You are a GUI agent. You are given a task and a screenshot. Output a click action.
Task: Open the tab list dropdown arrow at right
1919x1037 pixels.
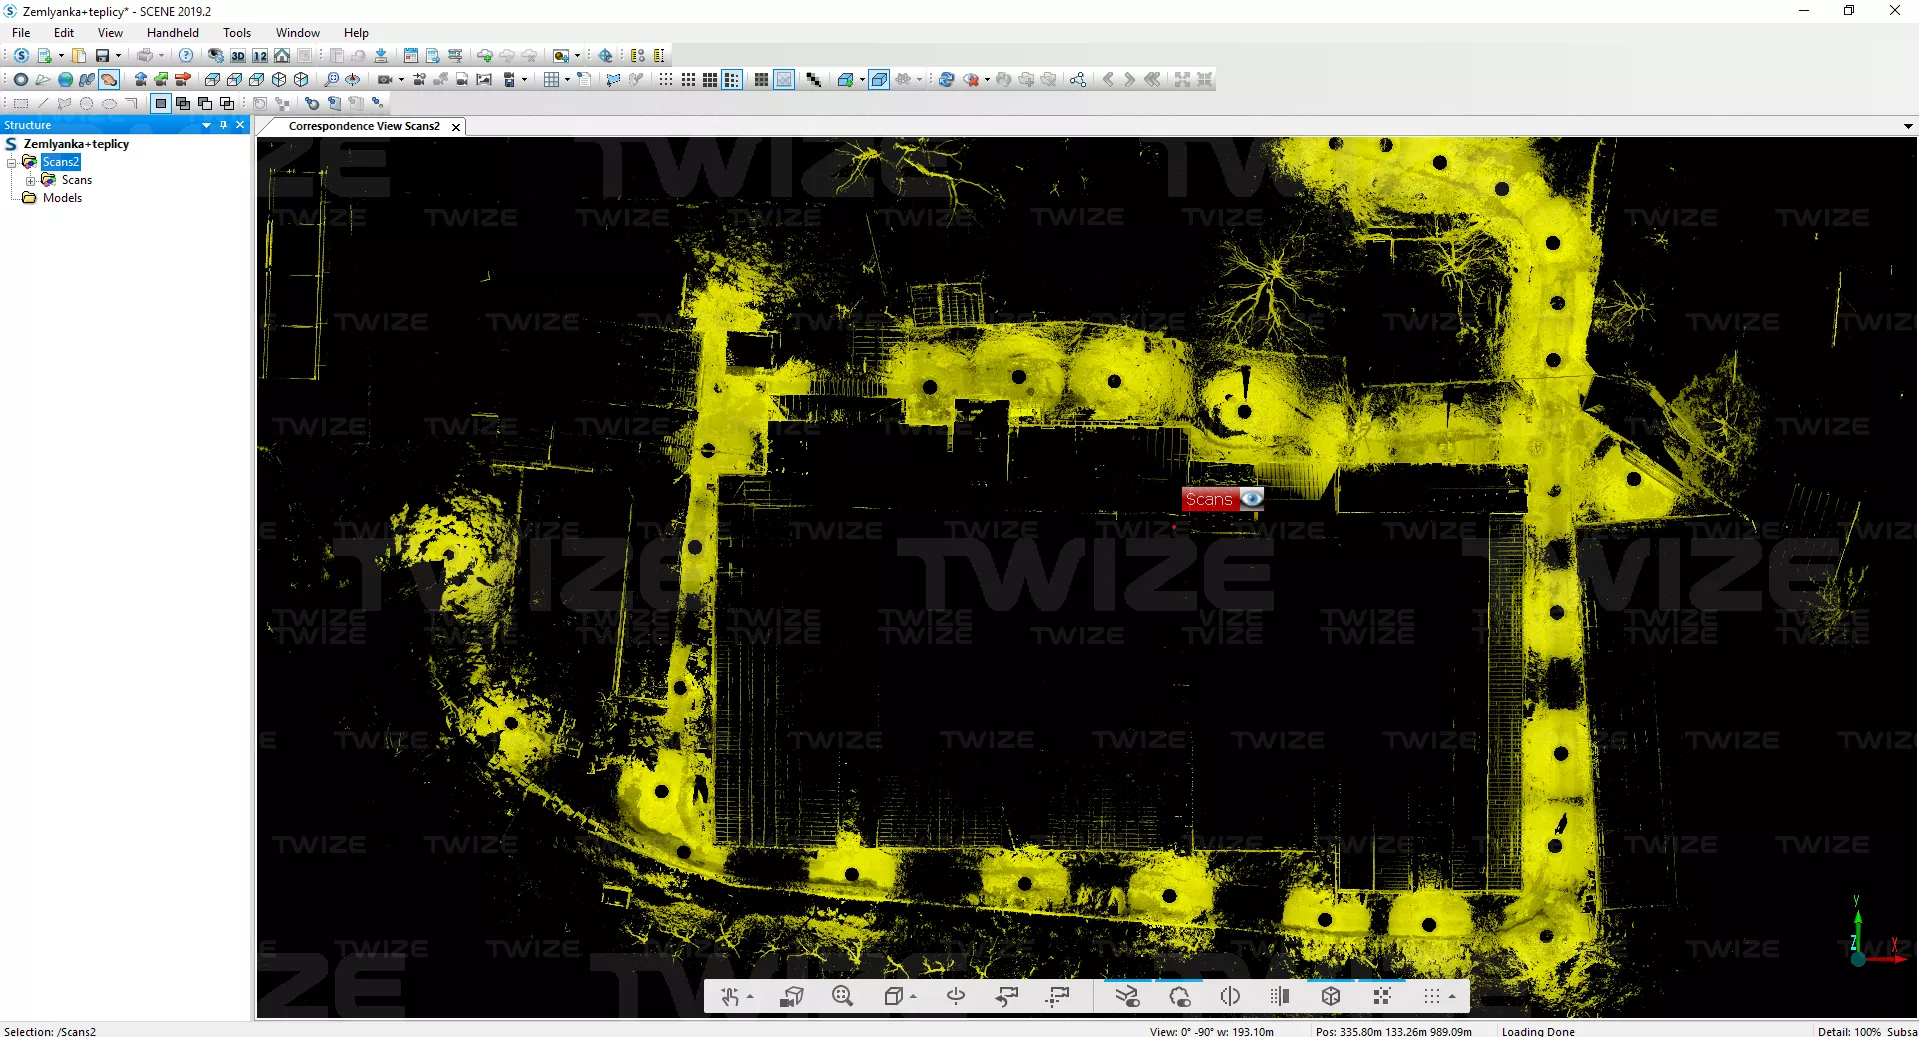click(x=1907, y=127)
